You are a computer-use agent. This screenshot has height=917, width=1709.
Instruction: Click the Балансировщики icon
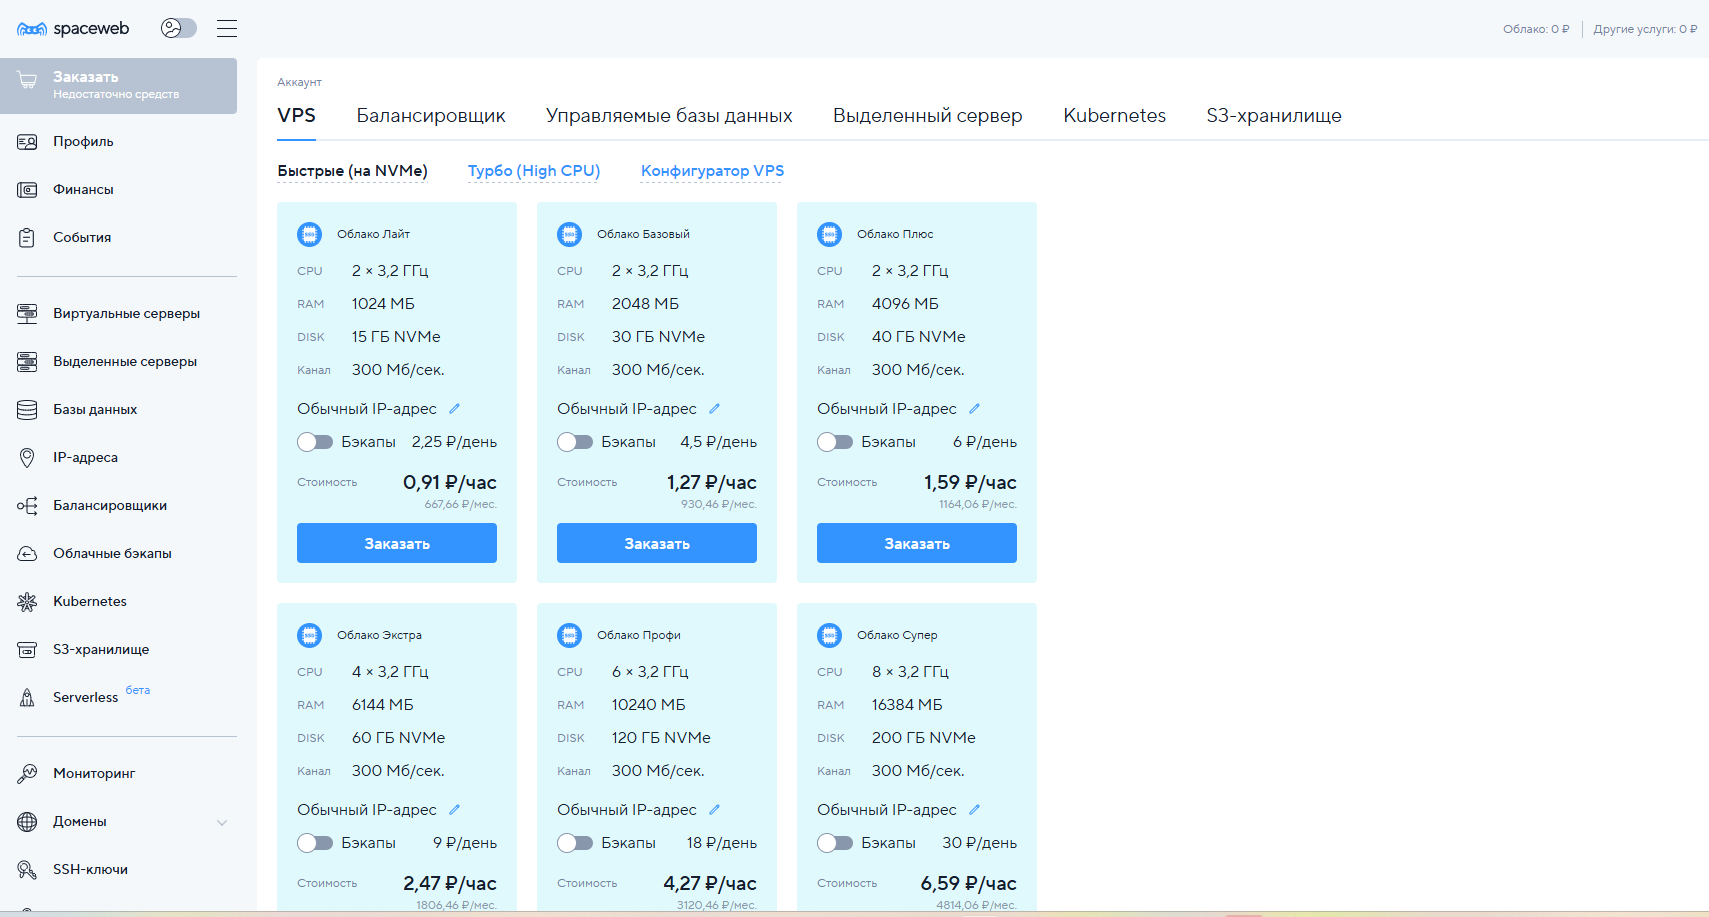tap(27, 506)
